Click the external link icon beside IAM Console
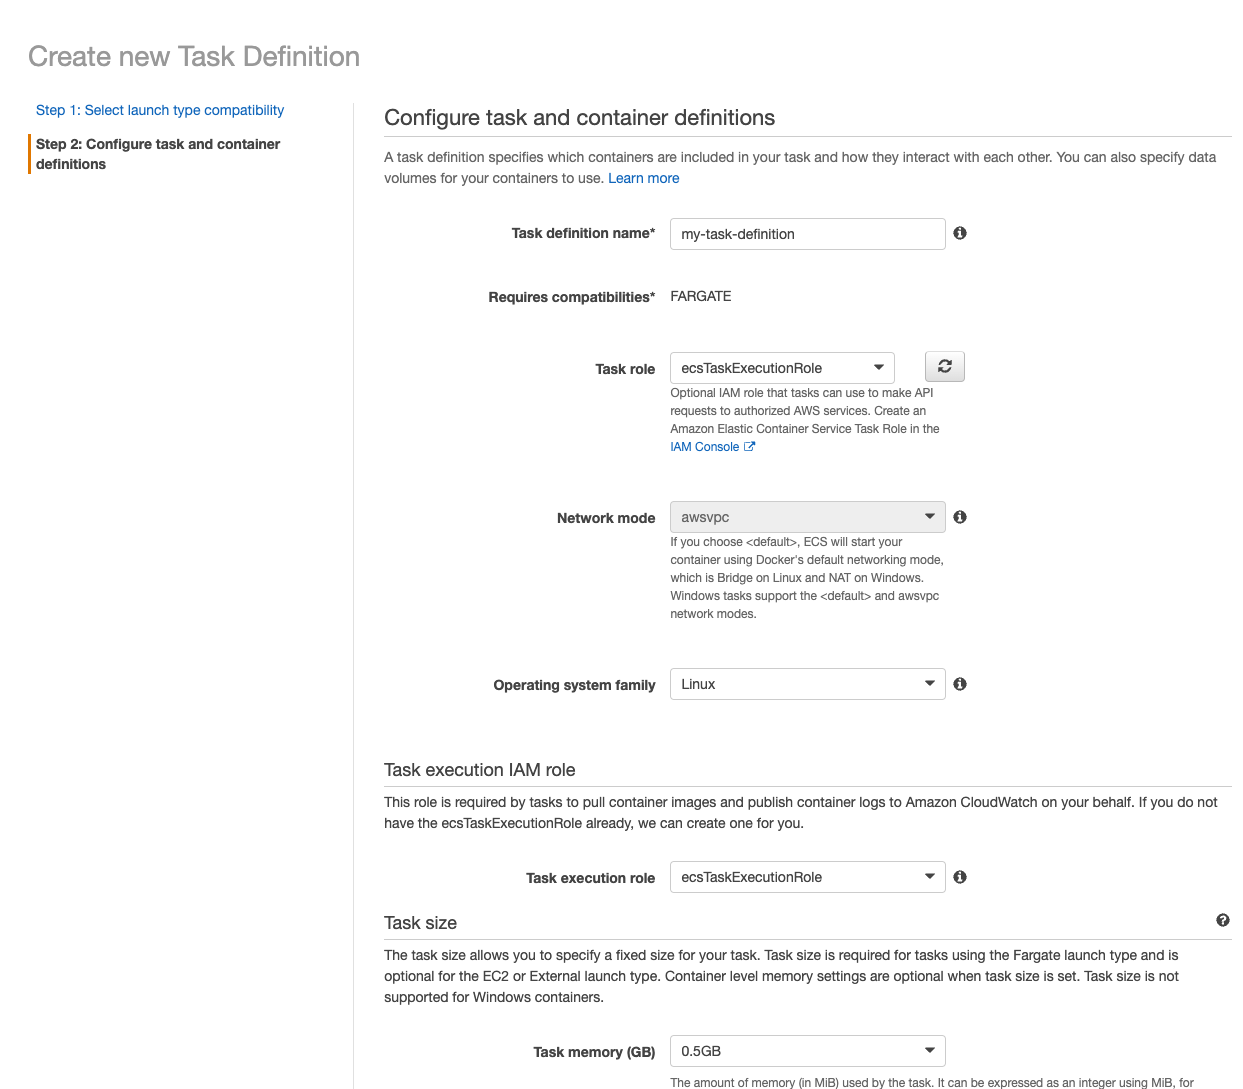 (750, 446)
